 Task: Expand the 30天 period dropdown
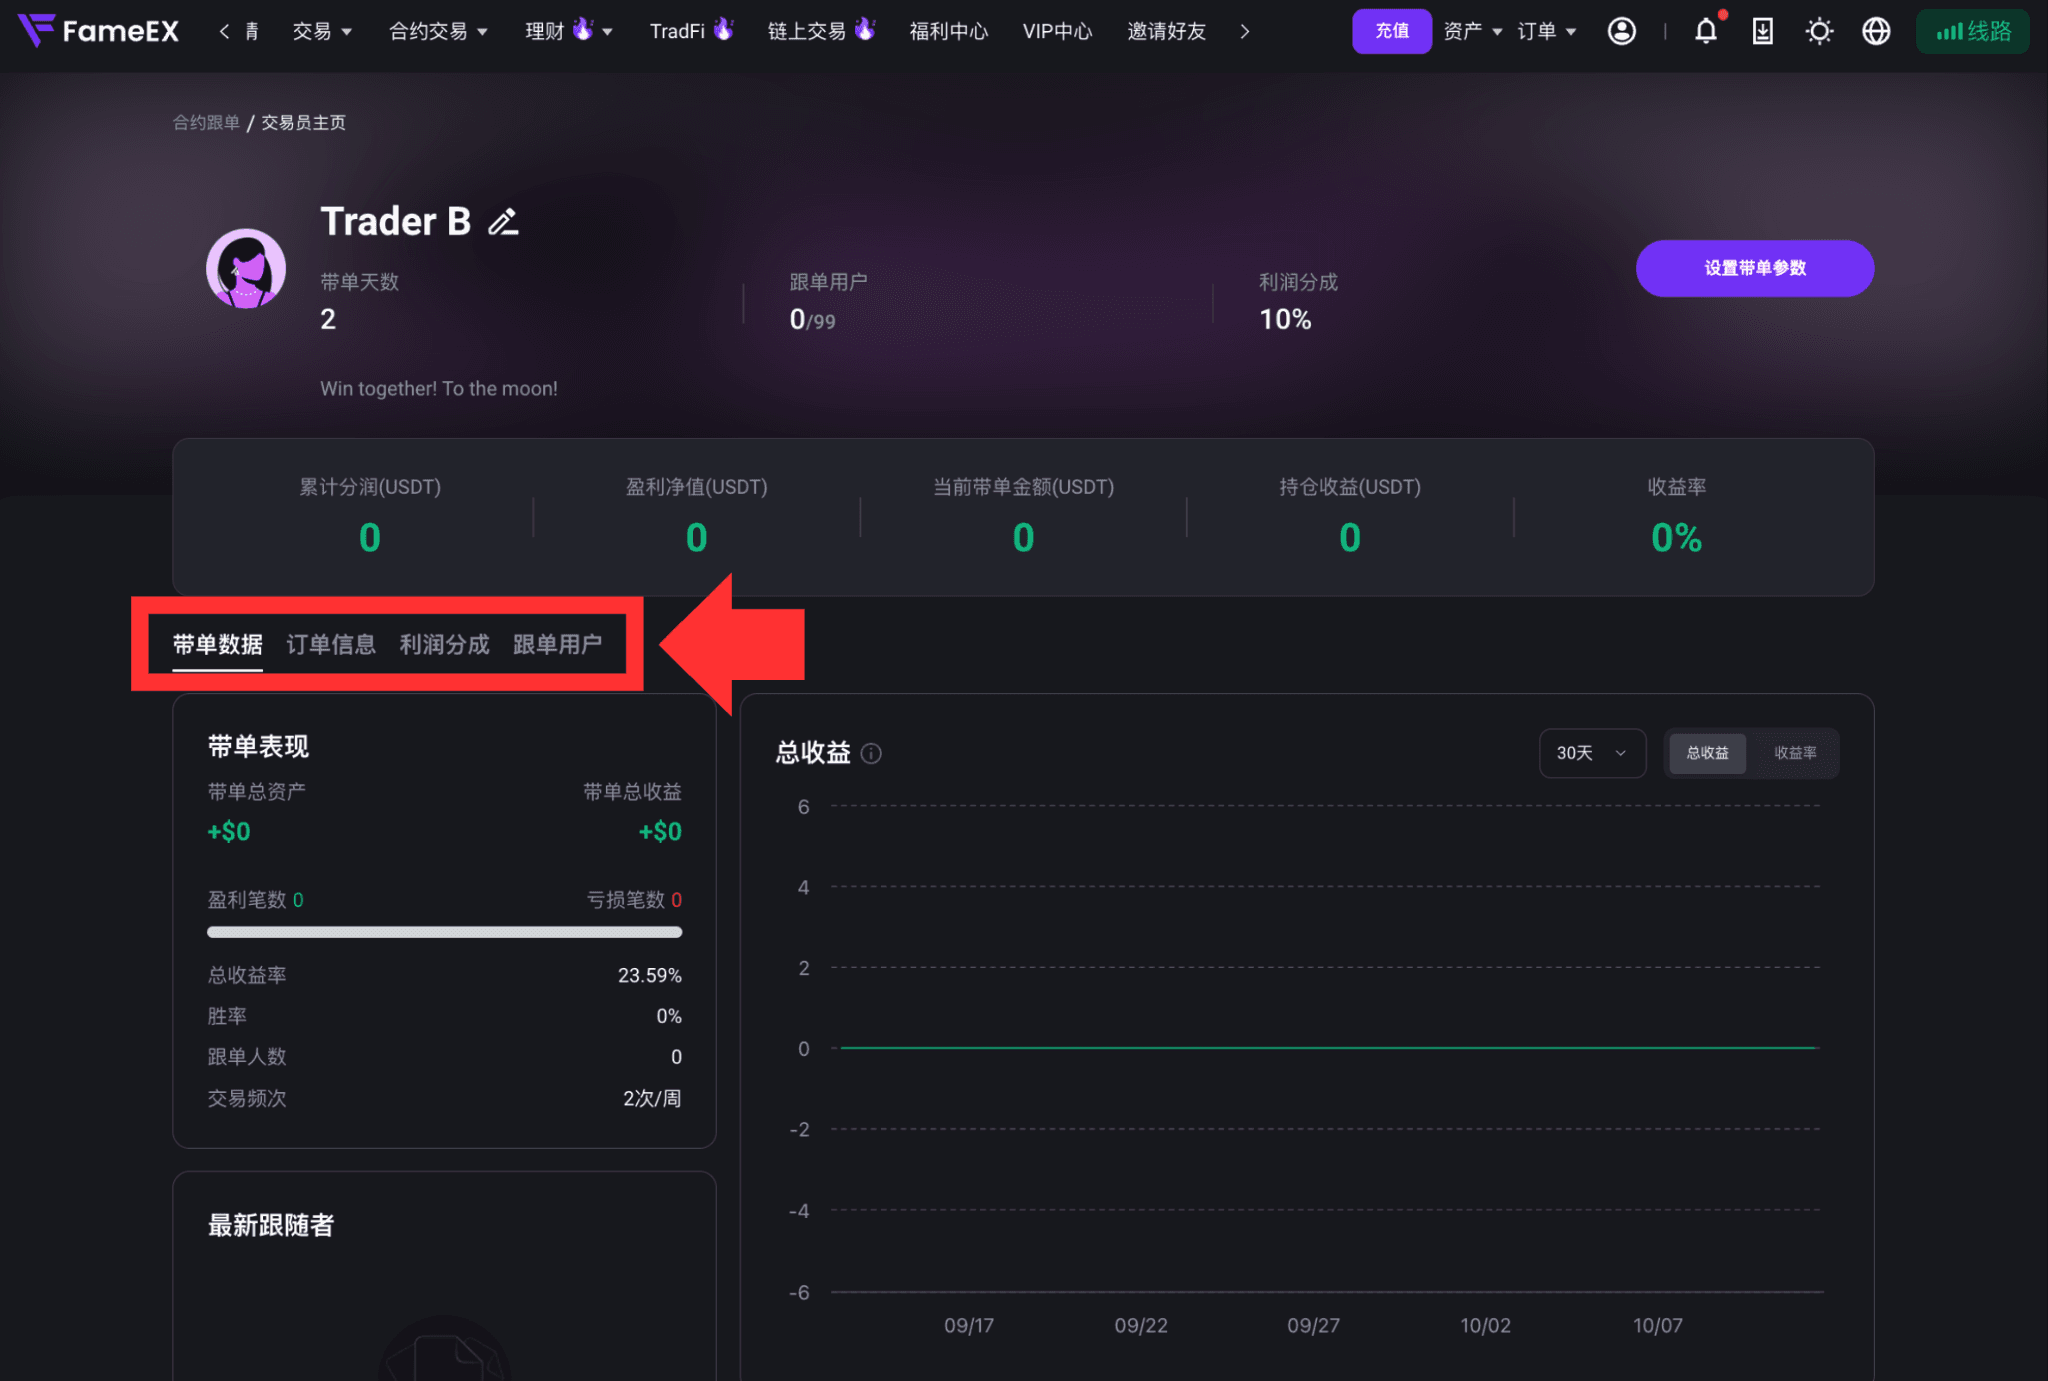(1592, 753)
